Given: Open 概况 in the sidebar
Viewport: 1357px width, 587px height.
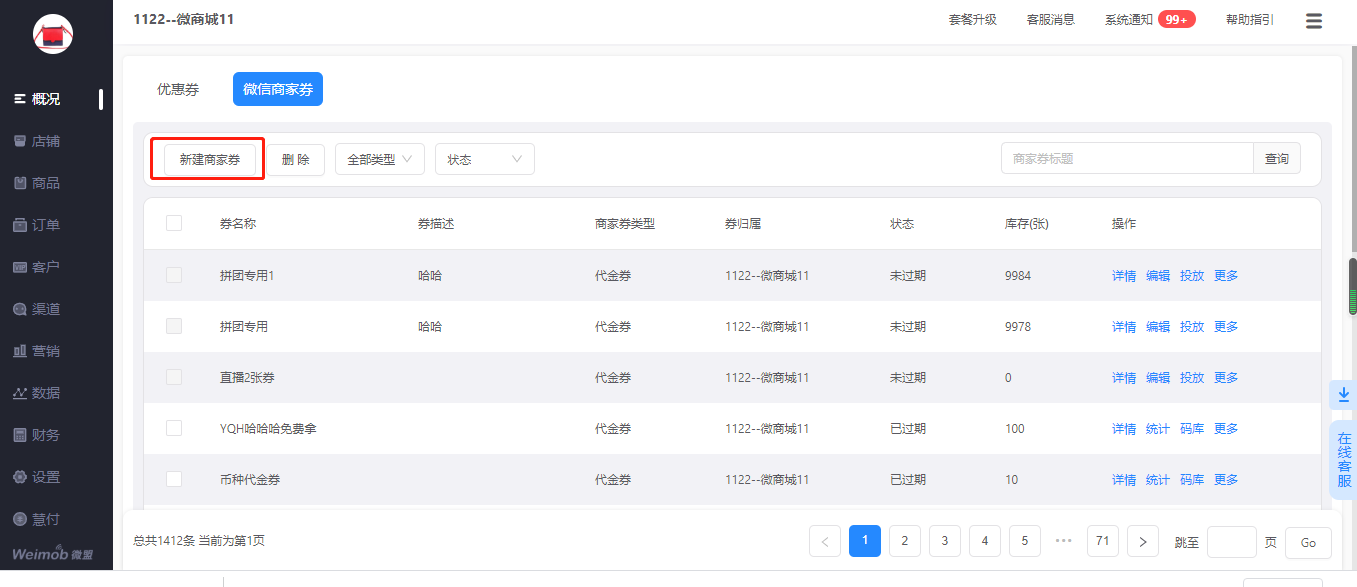Looking at the screenshot, I should 46,99.
